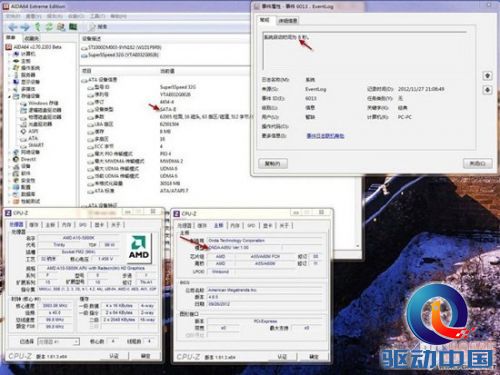
Task: Click 确定 in the left CPU-Z window
Action: [x=145, y=356]
